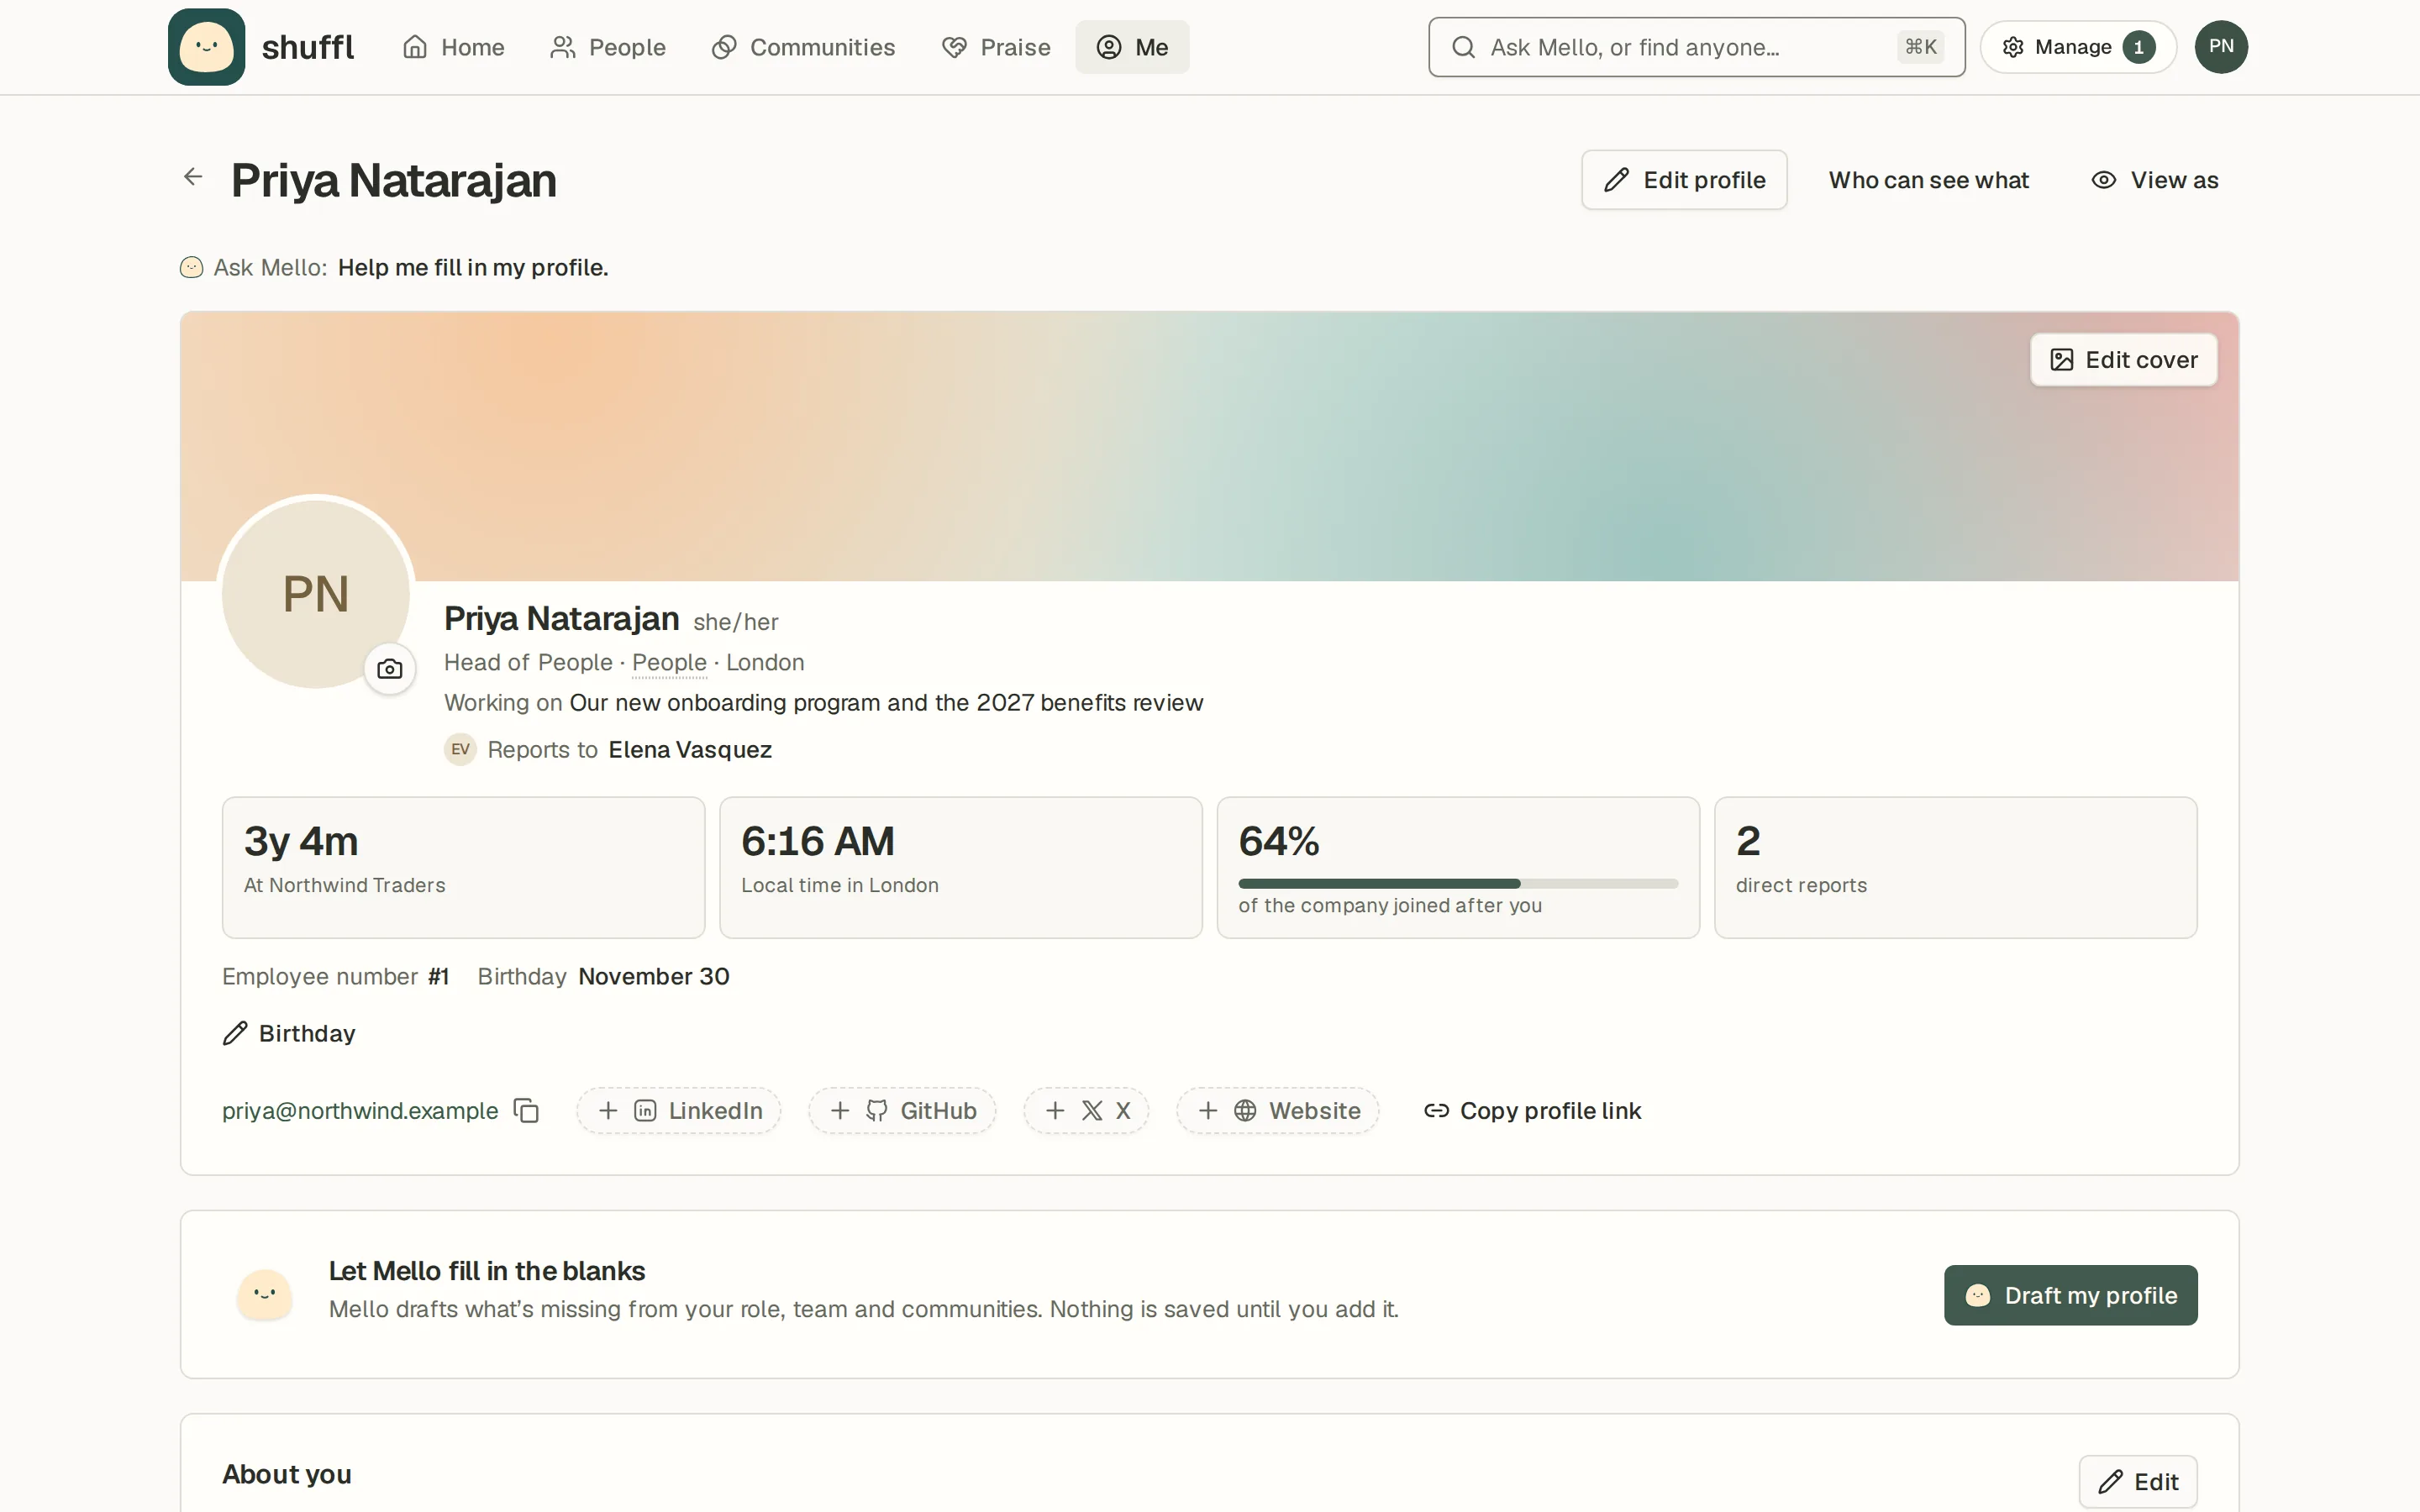The image size is (2420, 1512).
Task: Switch to Communities tab
Action: point(803,47)
